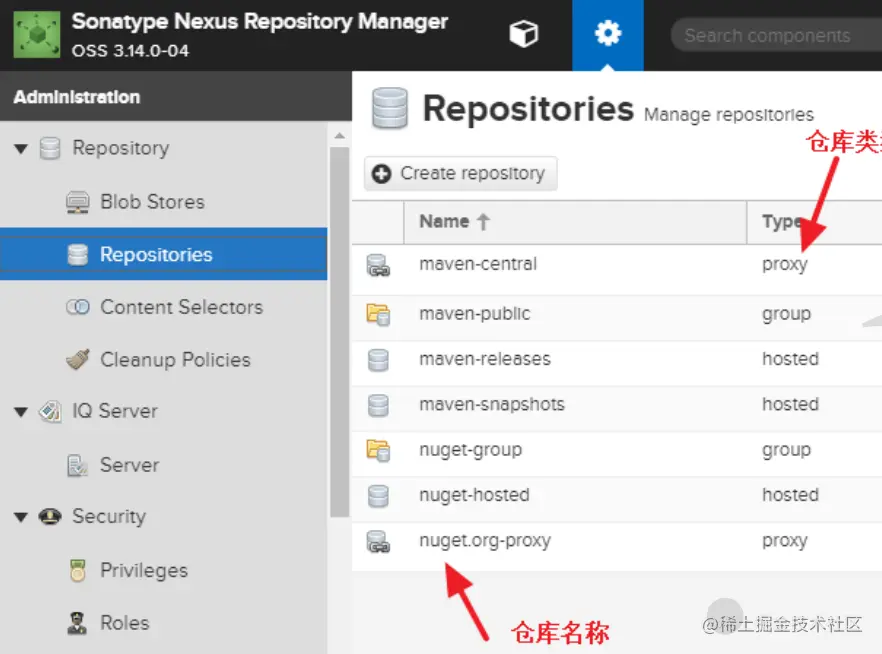This screenshot has width=882, height=654.
Task: Sort by the Name column header
Action: click(575, 222)
